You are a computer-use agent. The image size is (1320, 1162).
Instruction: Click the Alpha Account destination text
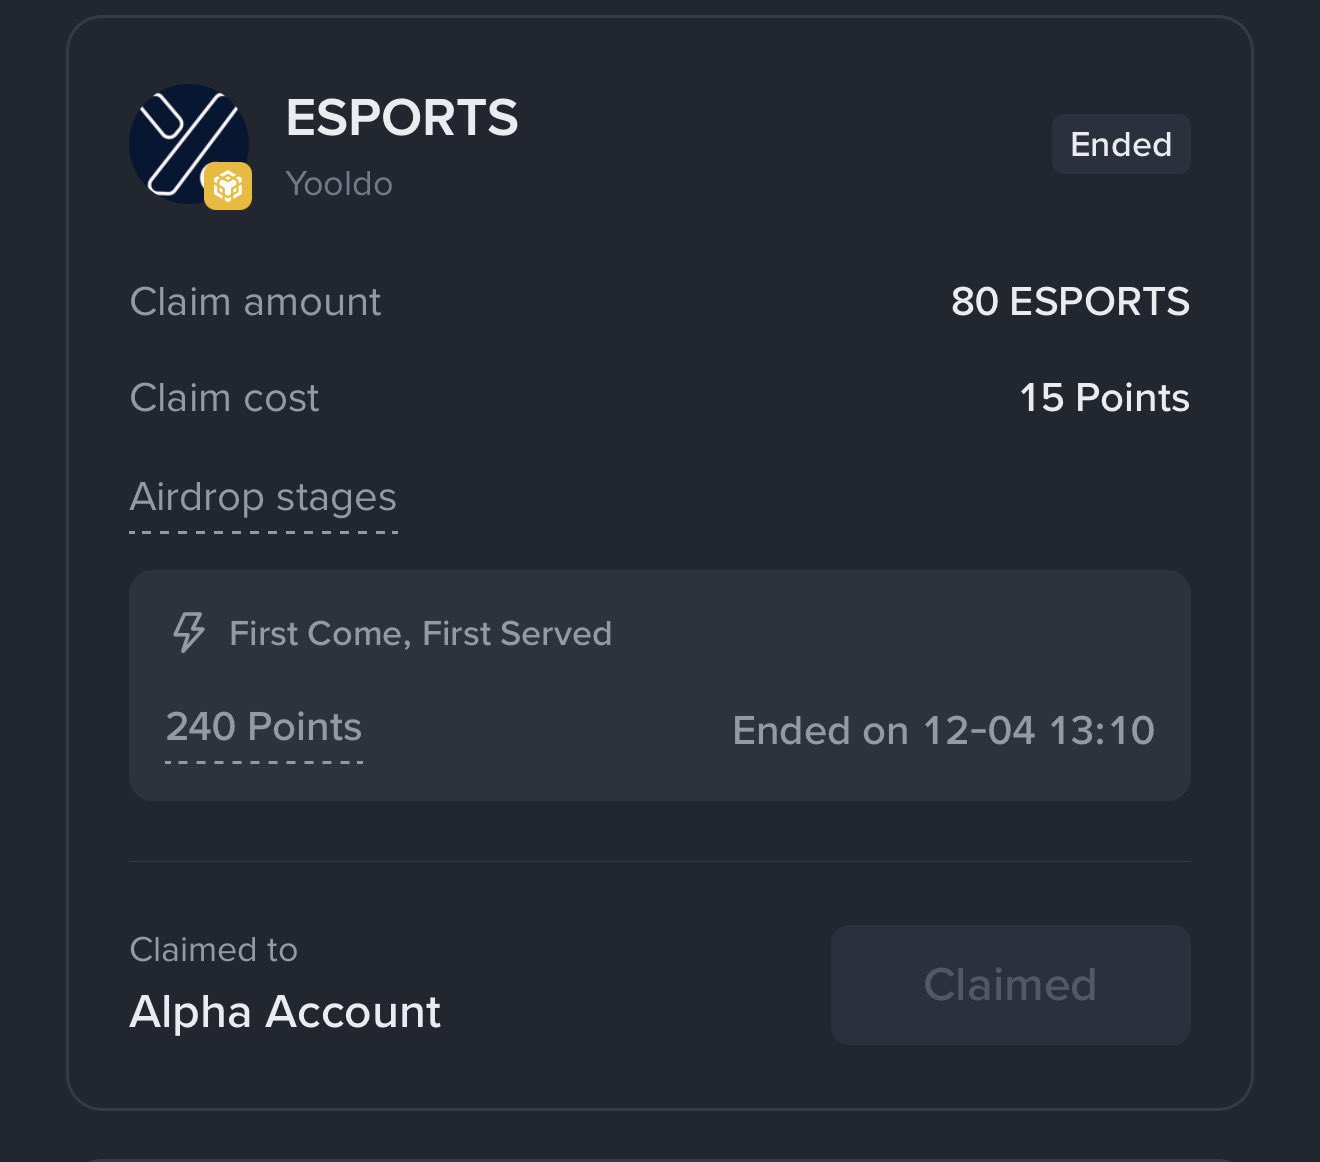[285, 1012]
